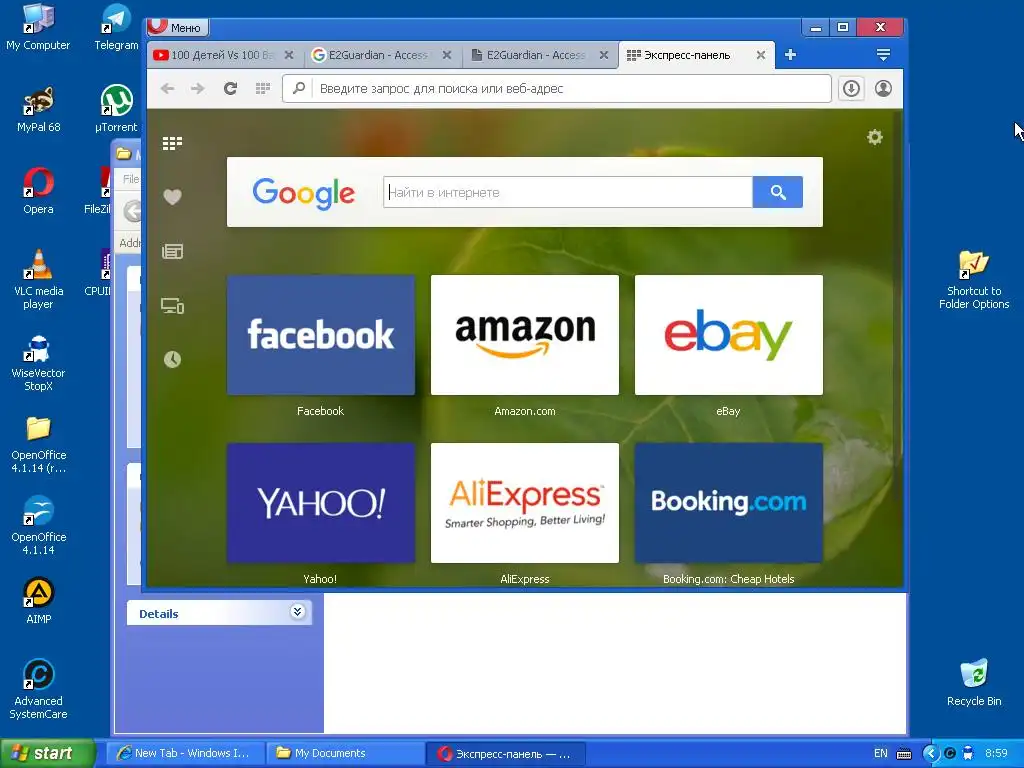Select Telegram desktop icon
The height and width of the screenshot is (768, 1024).
pos(116,27)
